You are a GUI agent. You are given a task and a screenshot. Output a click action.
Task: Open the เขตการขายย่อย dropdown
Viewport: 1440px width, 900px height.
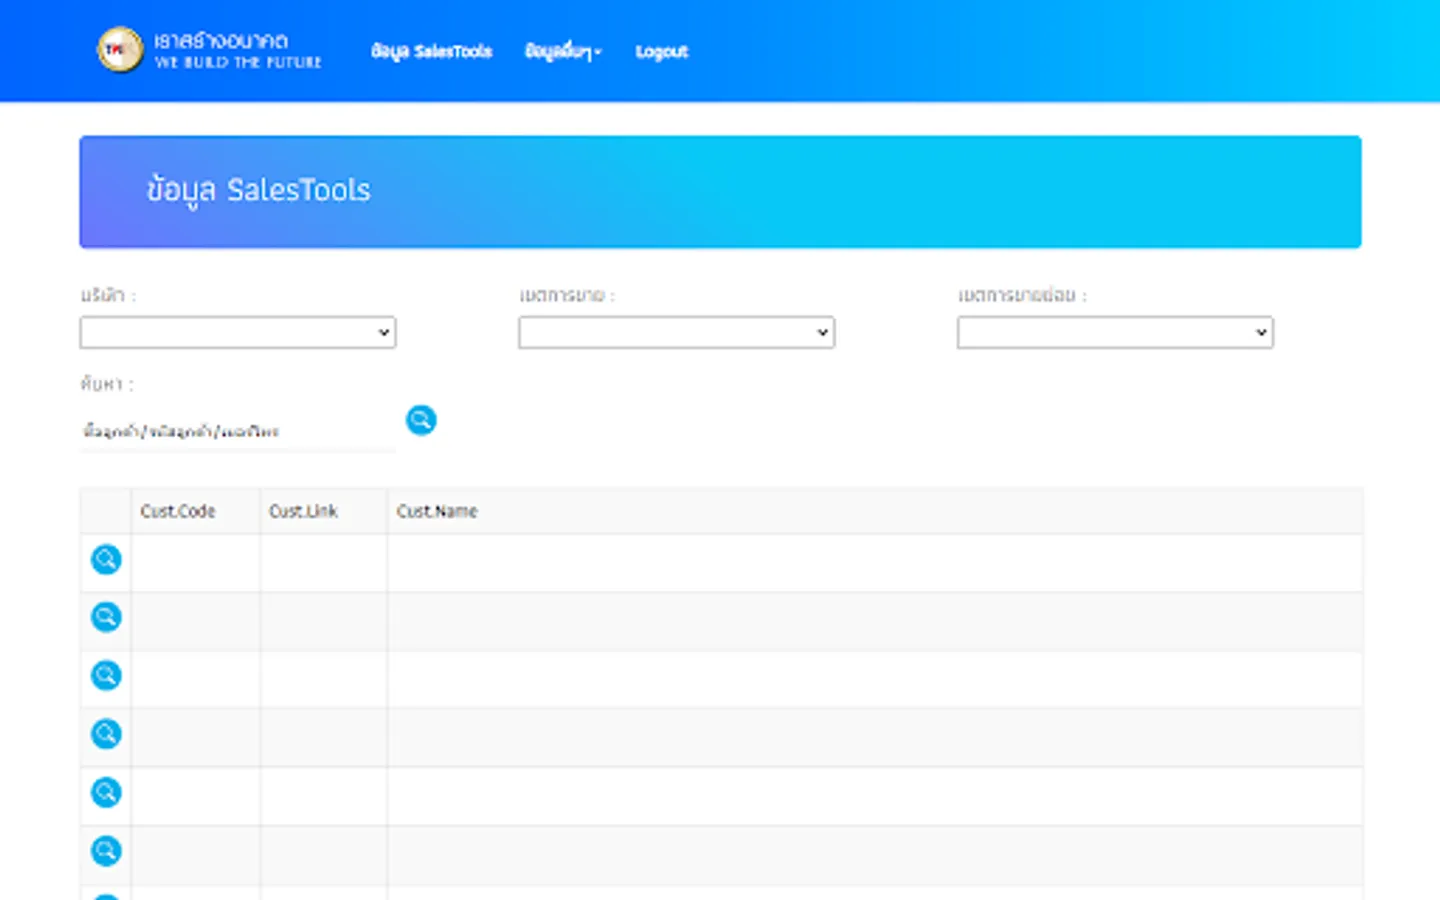[x=1115, y=332]
